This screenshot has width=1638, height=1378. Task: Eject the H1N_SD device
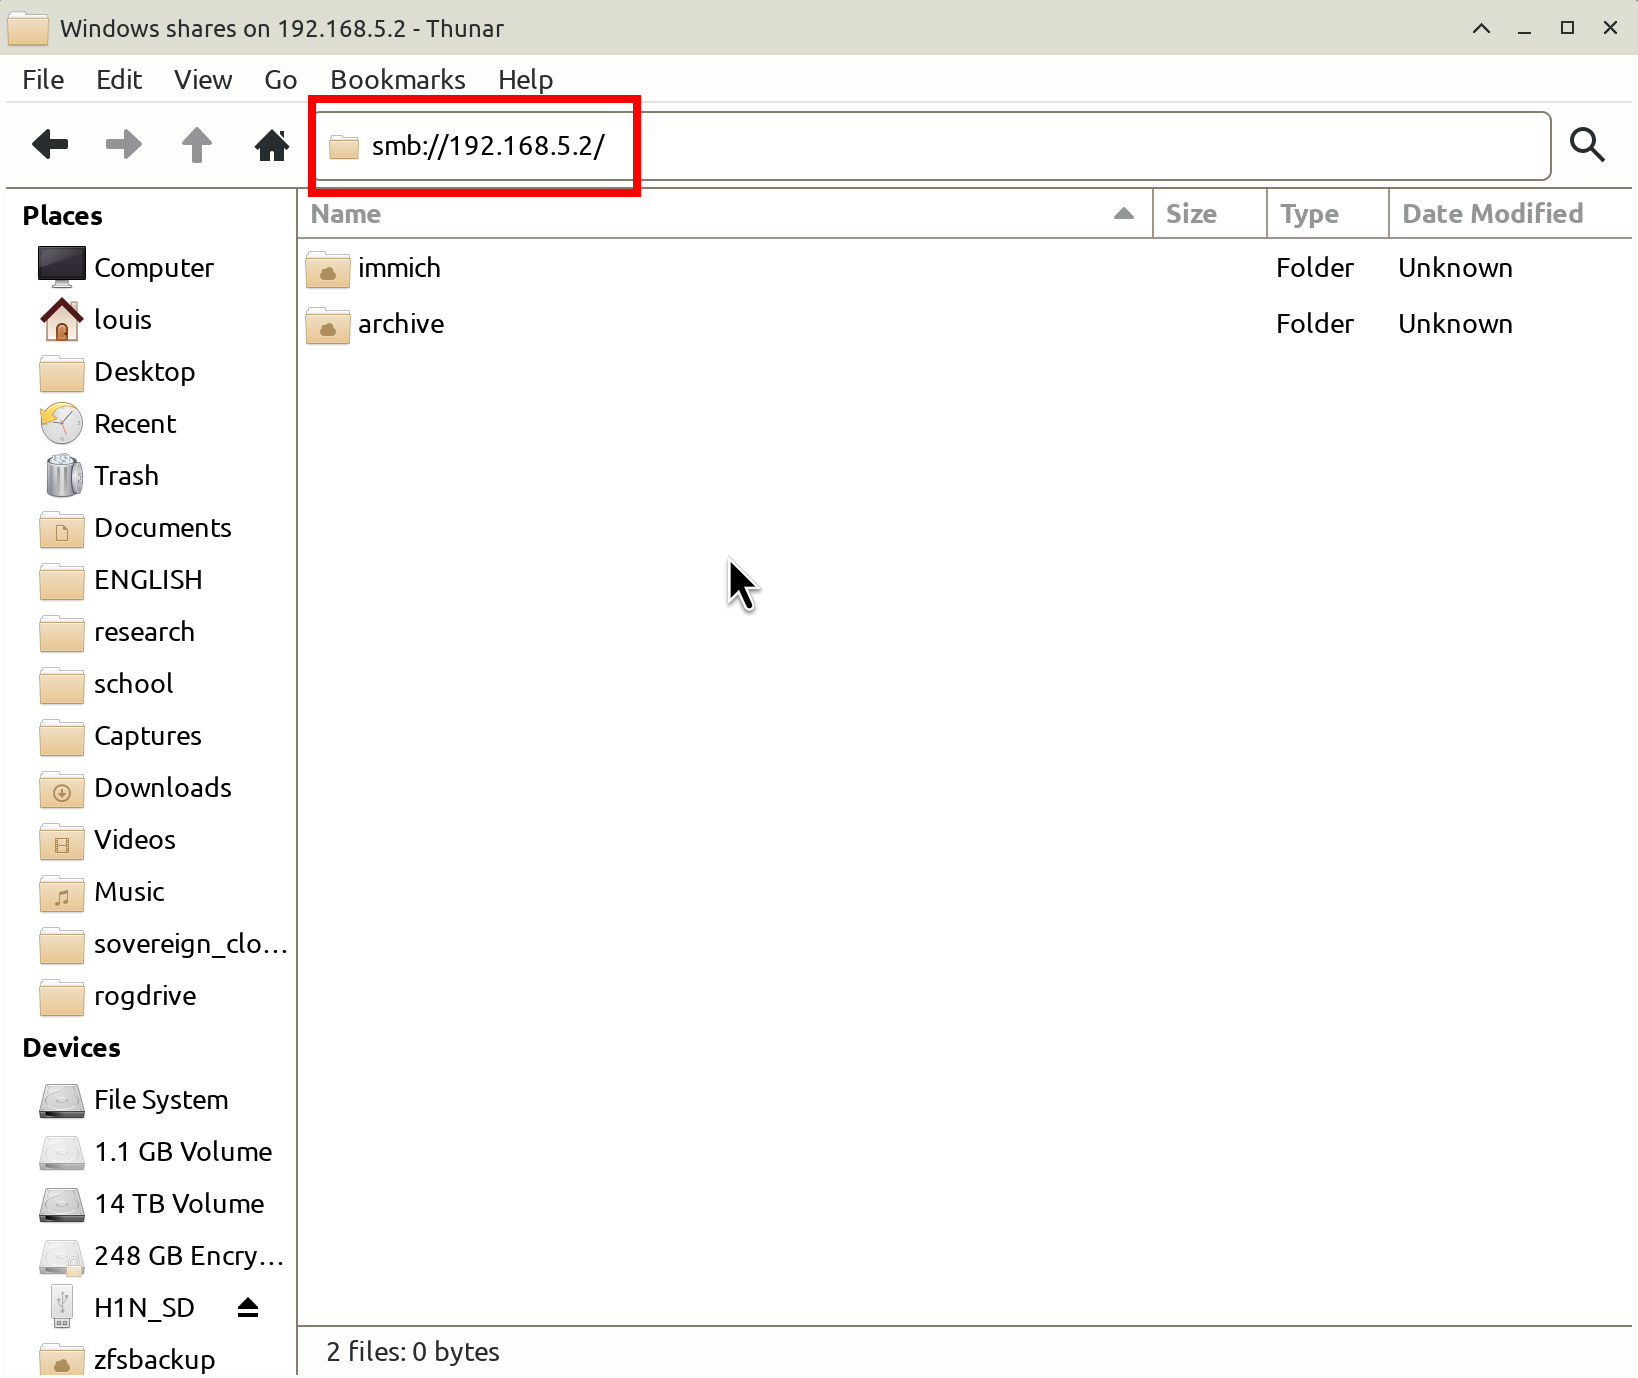tap(248, 1307)
